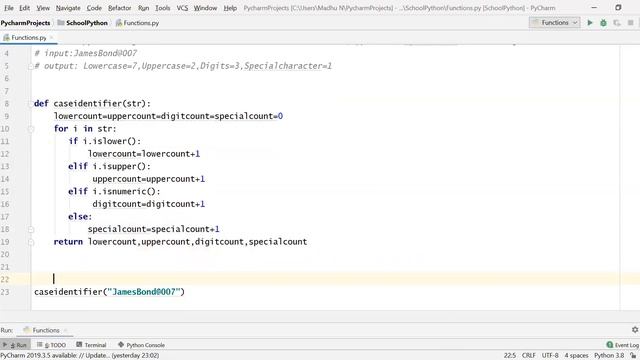The width and height of the screenshot is (640, 360).
Task: Open the Event Log
Action: click(622, 345)
